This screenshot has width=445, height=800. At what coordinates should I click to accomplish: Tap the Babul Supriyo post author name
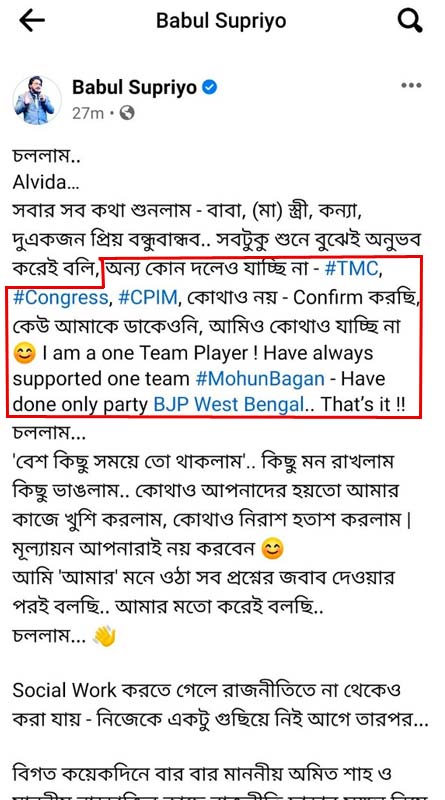point(134,88)
